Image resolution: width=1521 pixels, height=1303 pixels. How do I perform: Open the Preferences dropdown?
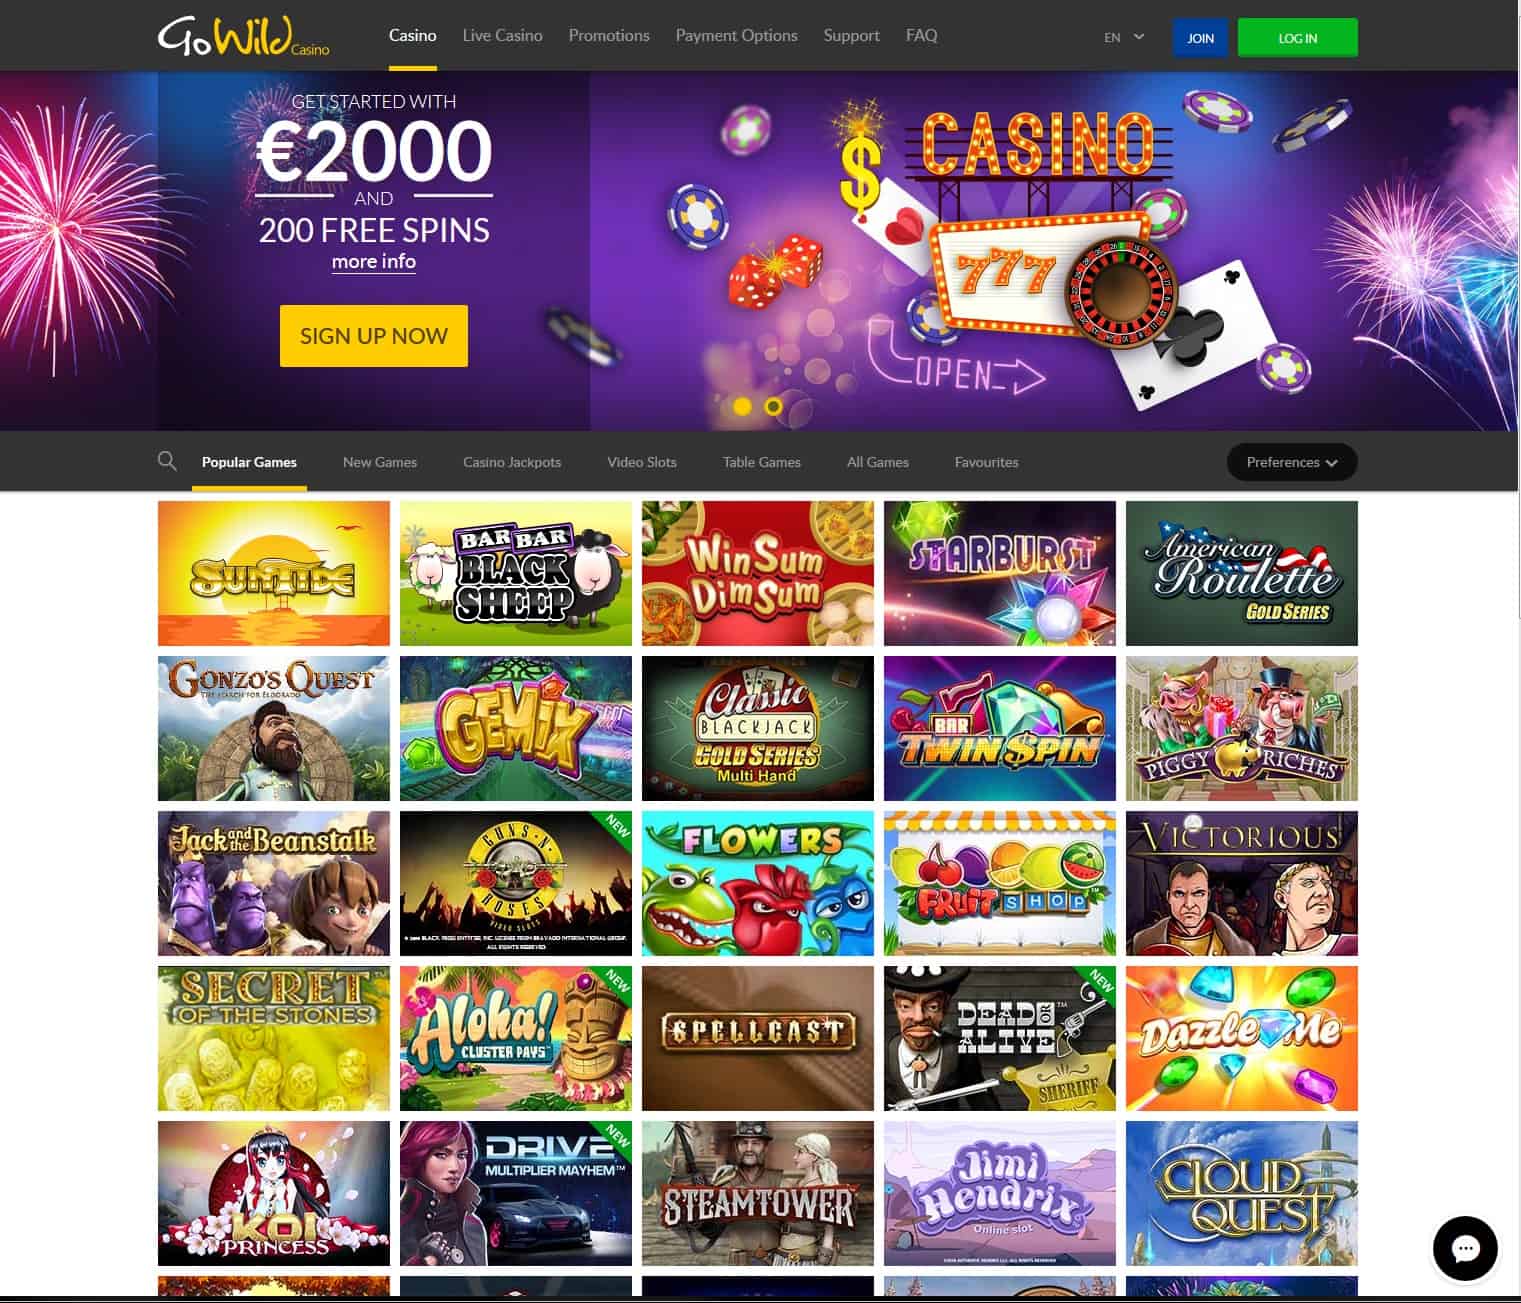point(1292,462)
